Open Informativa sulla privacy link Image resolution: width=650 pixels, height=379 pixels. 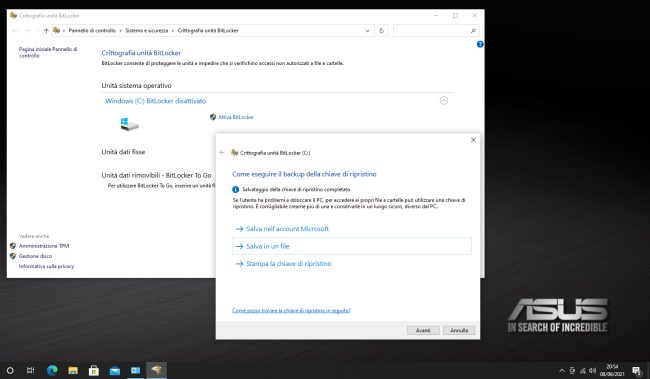(46, 266)
